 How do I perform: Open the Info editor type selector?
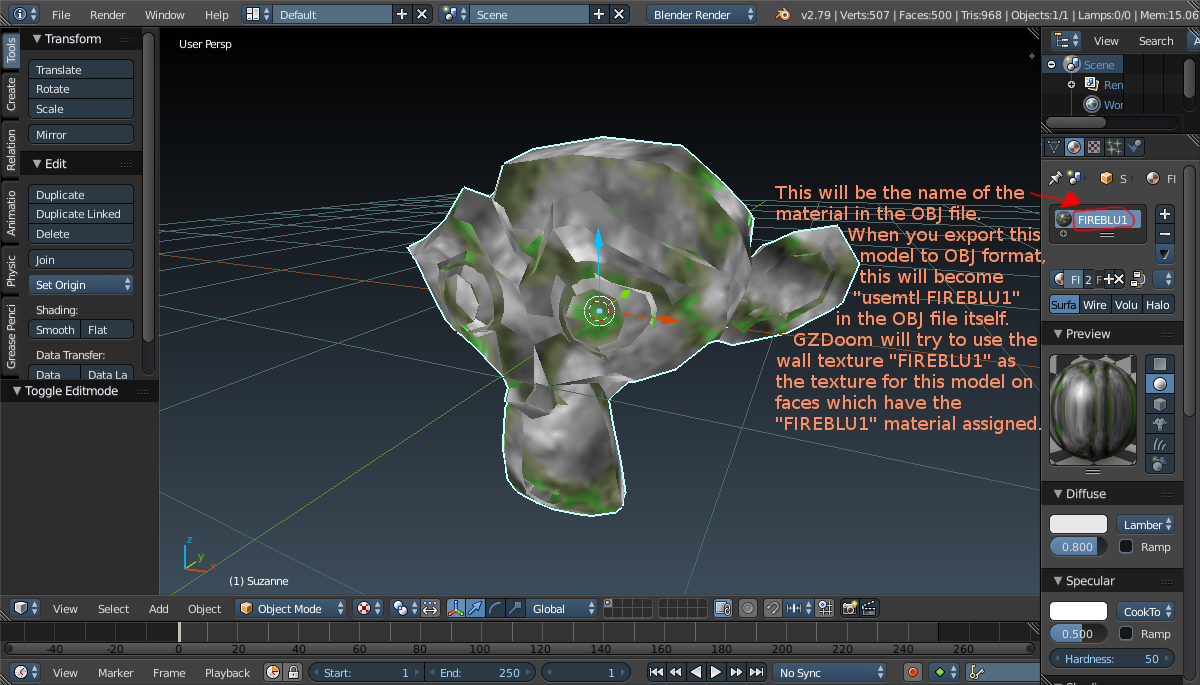(25, 14)
